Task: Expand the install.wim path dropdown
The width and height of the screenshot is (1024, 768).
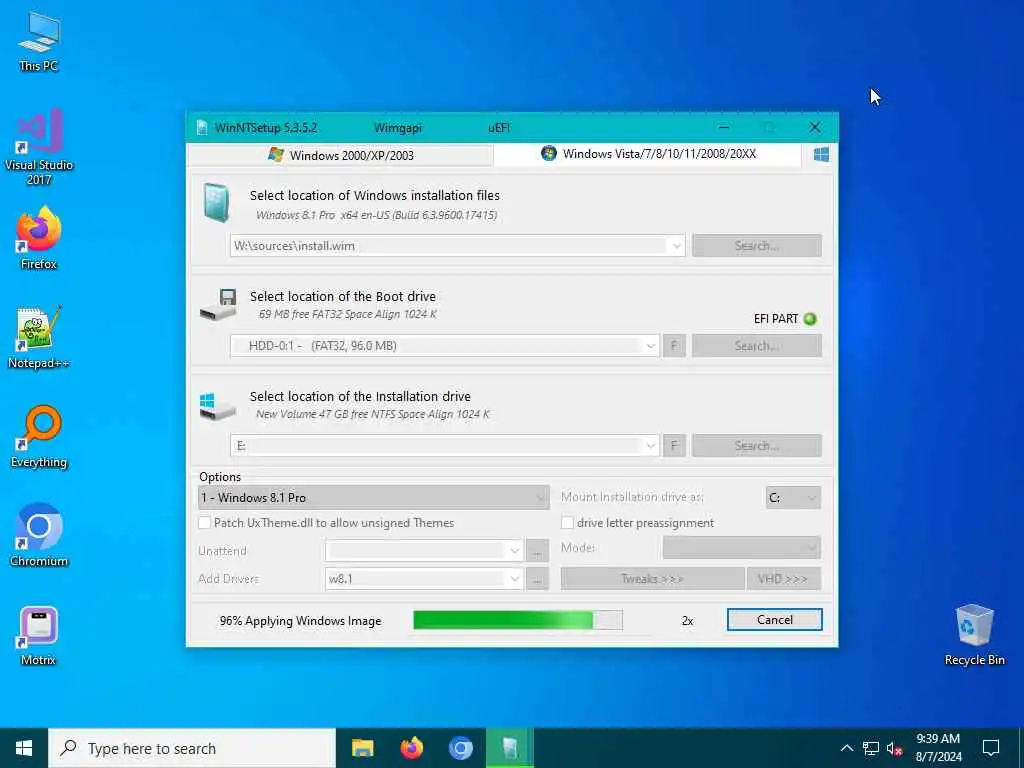Action: tap(677, 246)
